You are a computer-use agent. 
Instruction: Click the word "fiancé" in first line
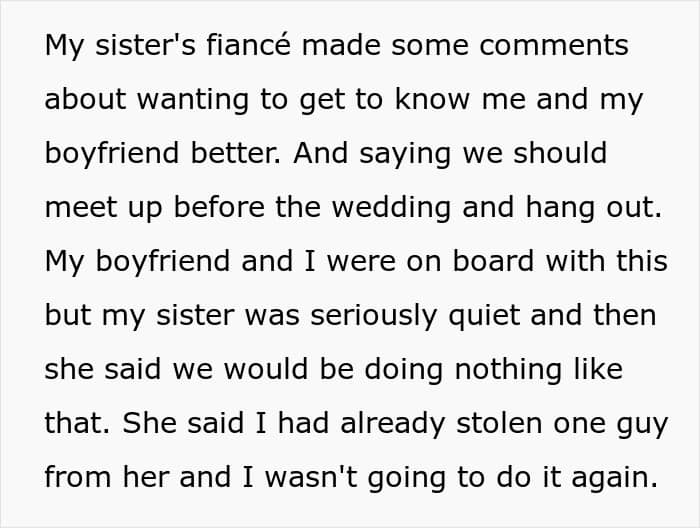pyautogui.click(x=249, y=45)
